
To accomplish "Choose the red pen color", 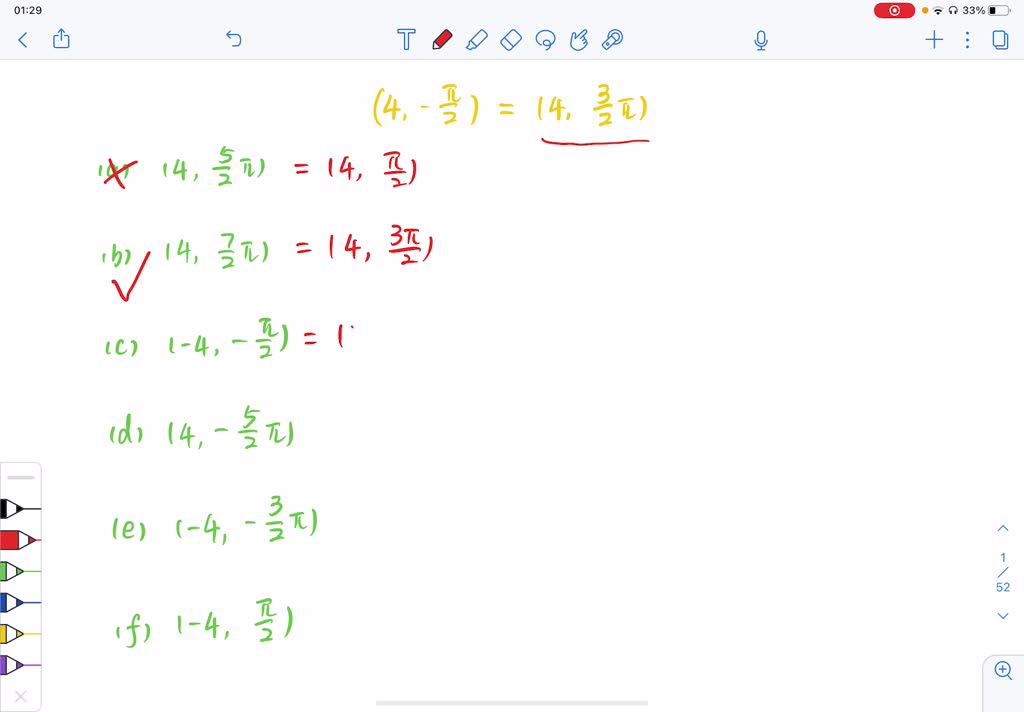I will click(20, 540).
